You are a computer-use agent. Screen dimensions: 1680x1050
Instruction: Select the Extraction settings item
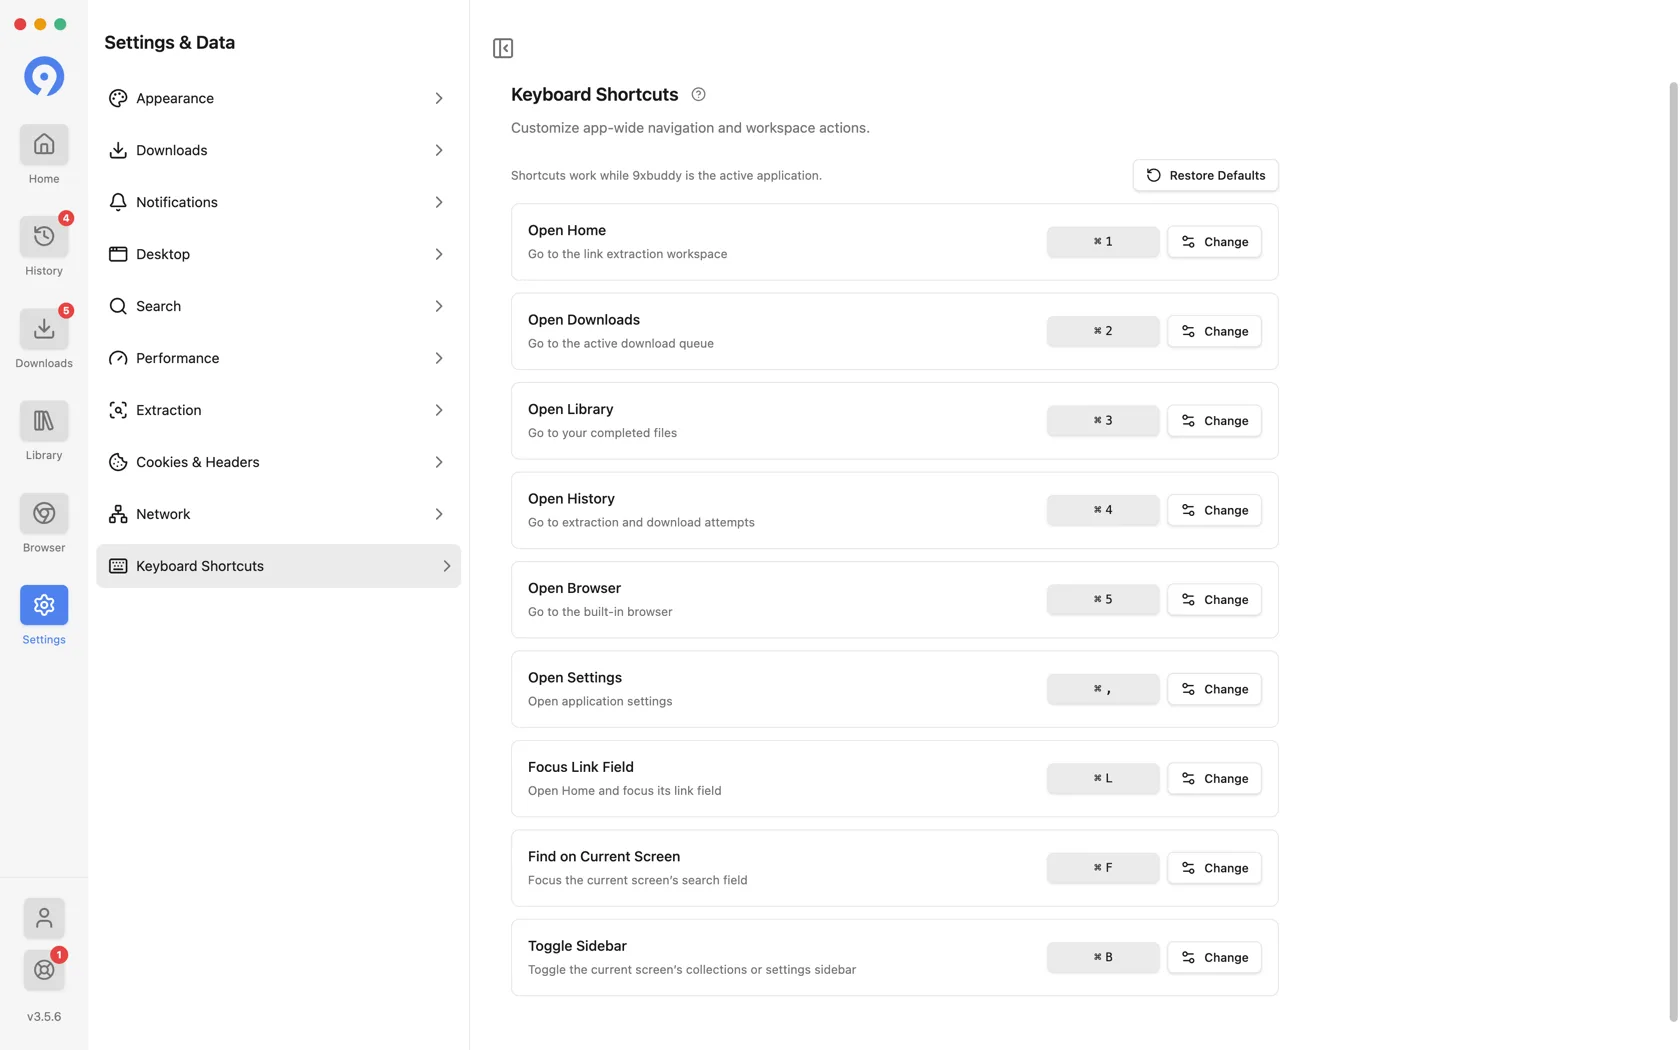[278, 410]
